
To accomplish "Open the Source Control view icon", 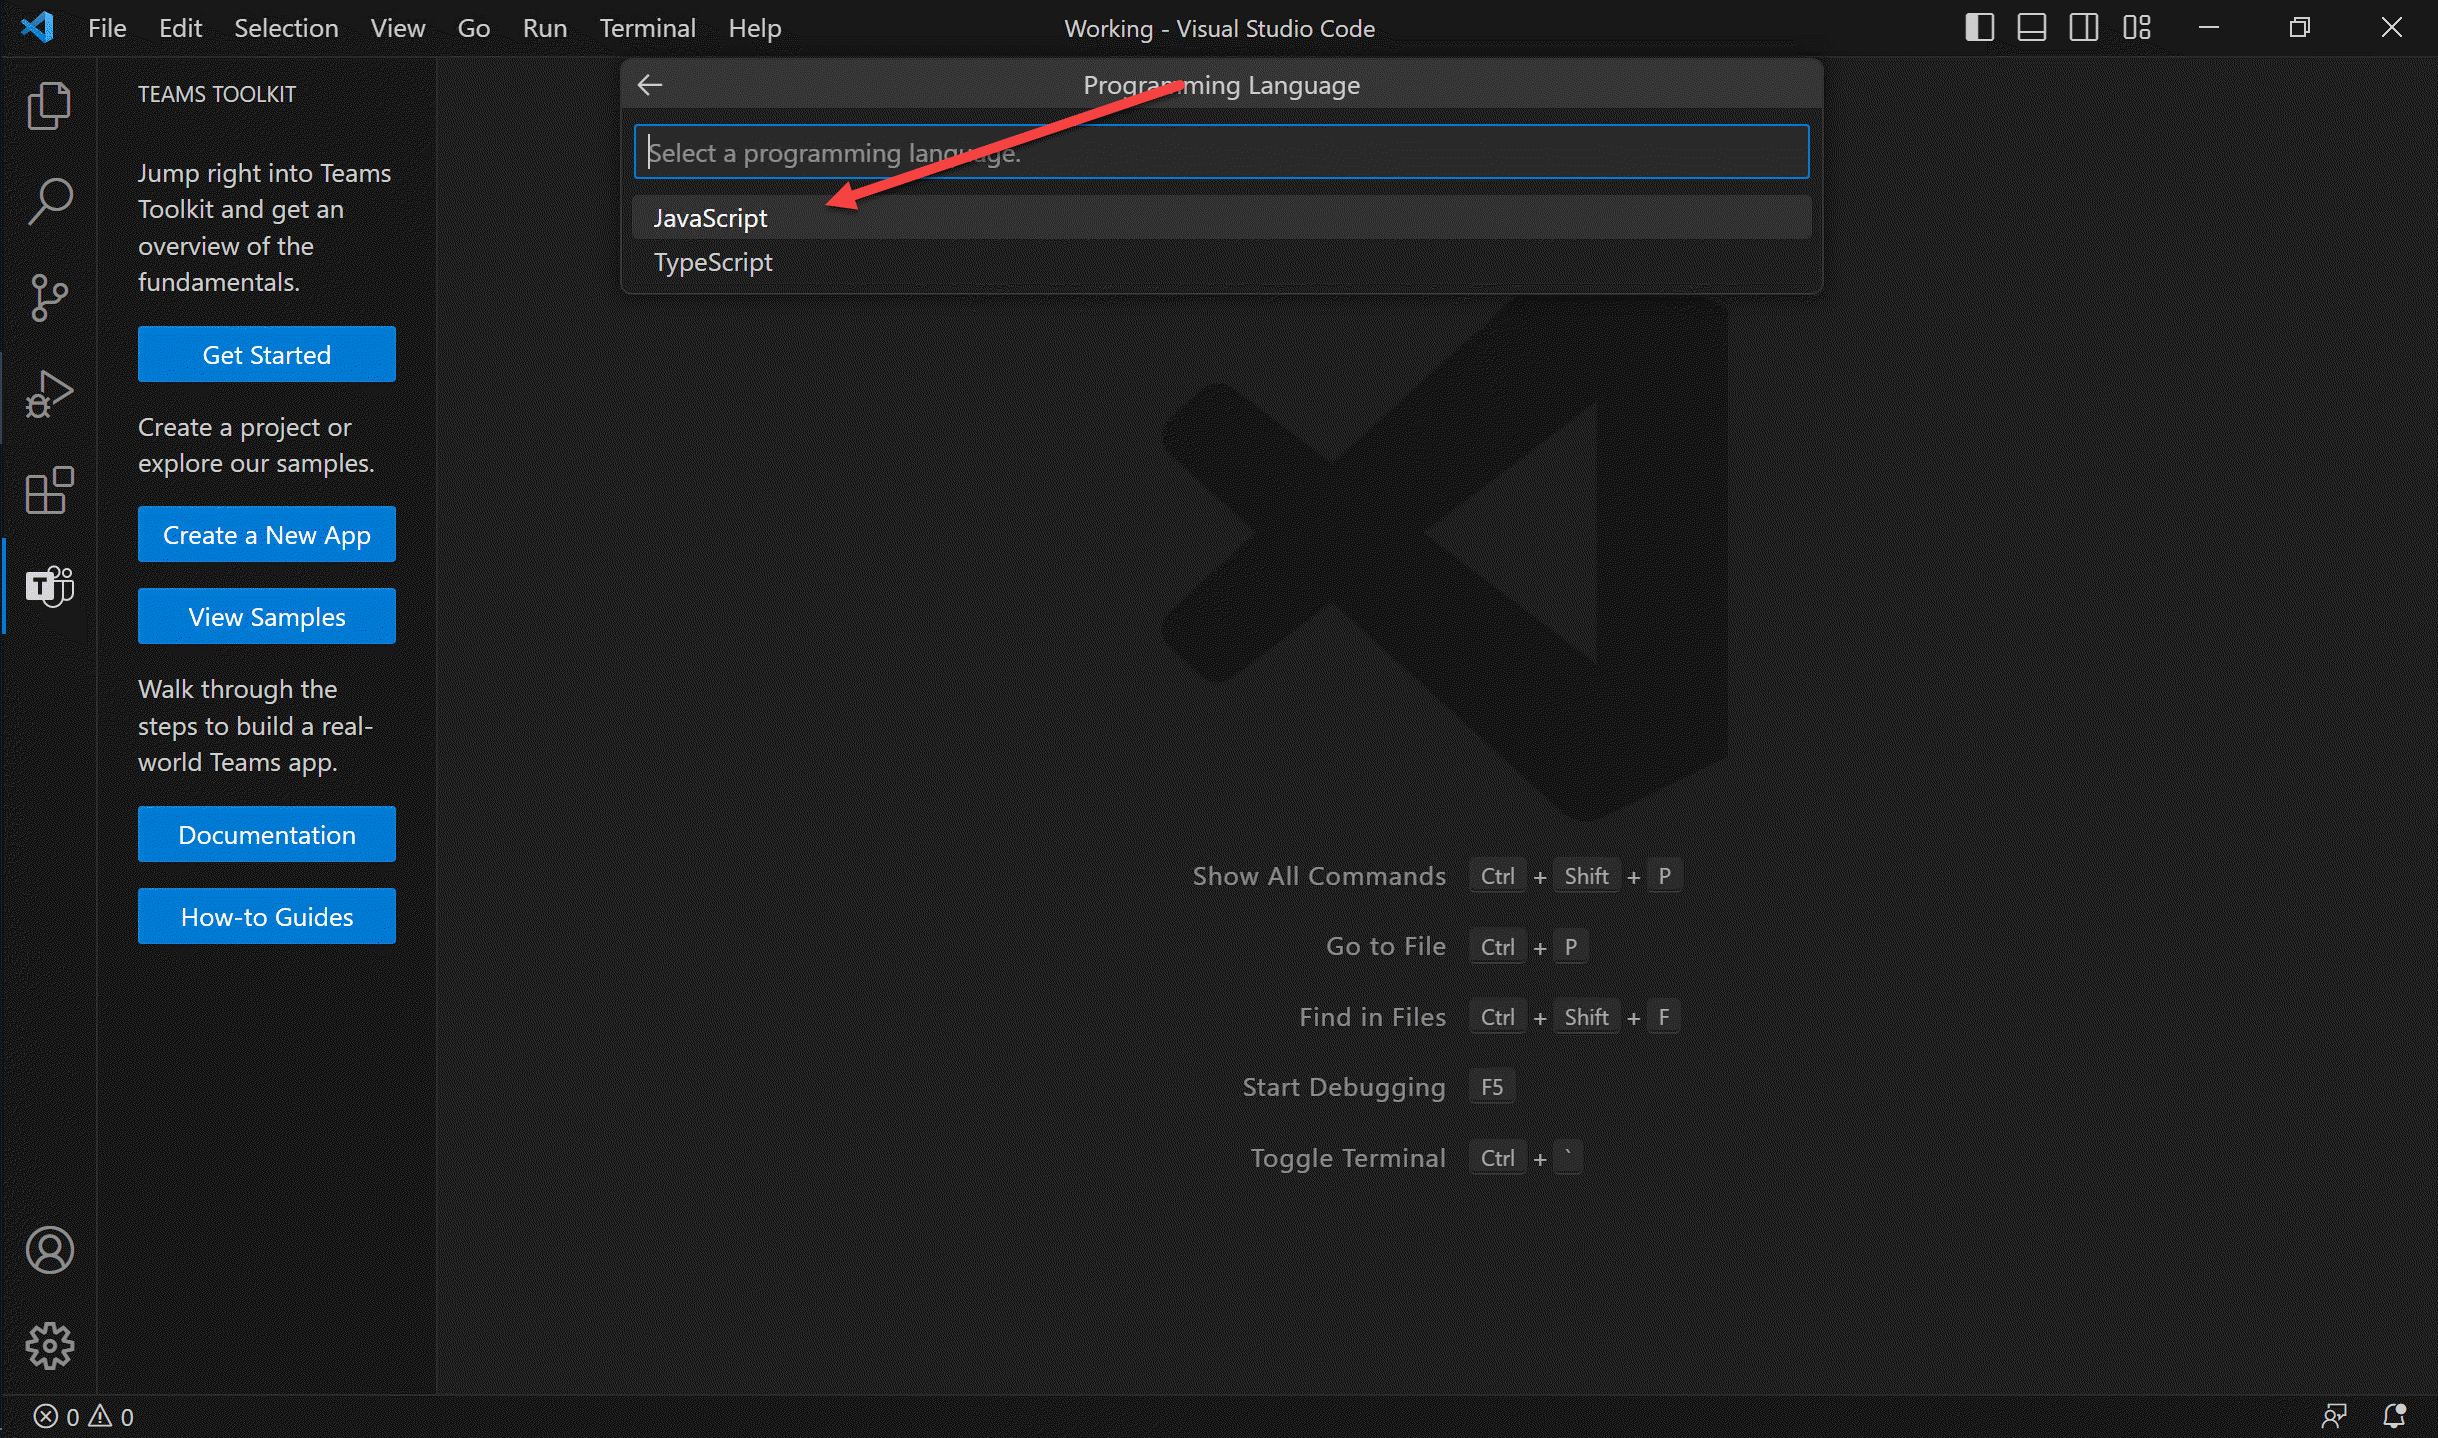I will [49, 297].
